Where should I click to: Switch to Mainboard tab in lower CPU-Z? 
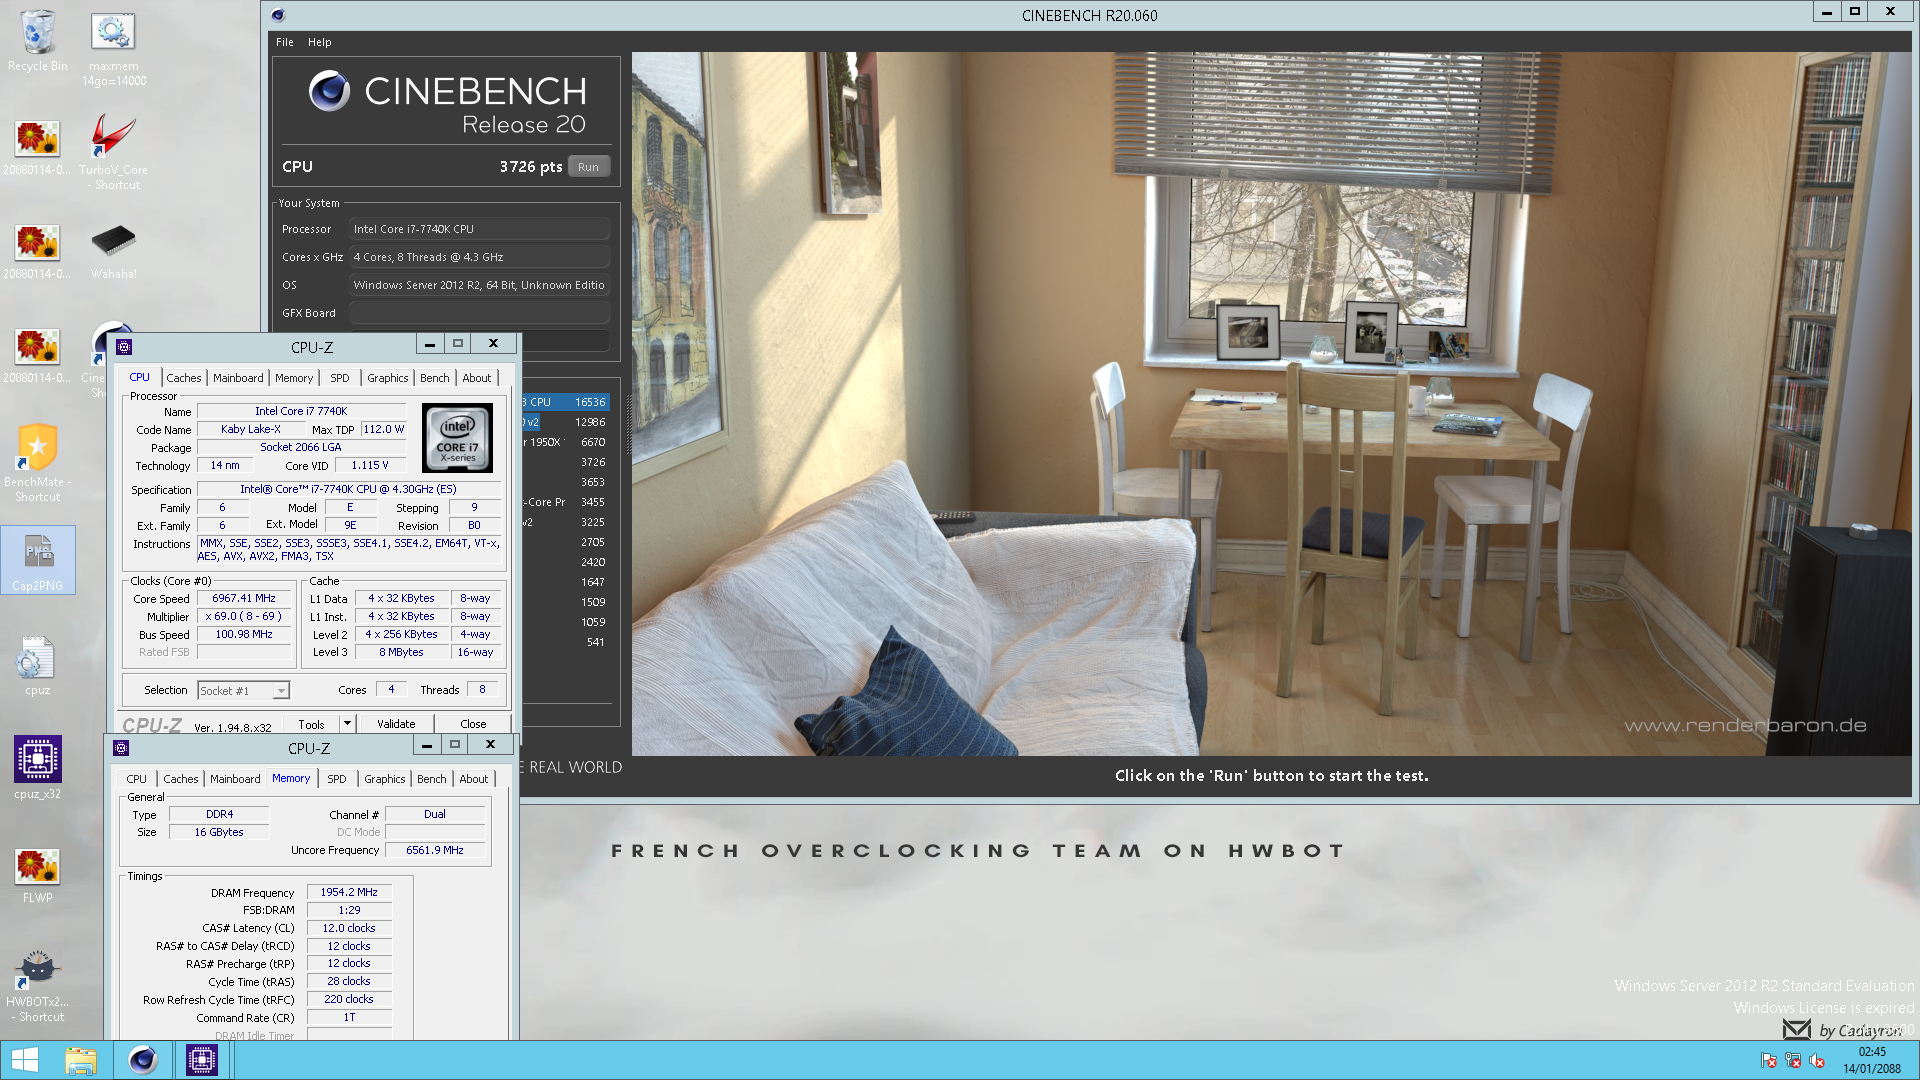235,779
